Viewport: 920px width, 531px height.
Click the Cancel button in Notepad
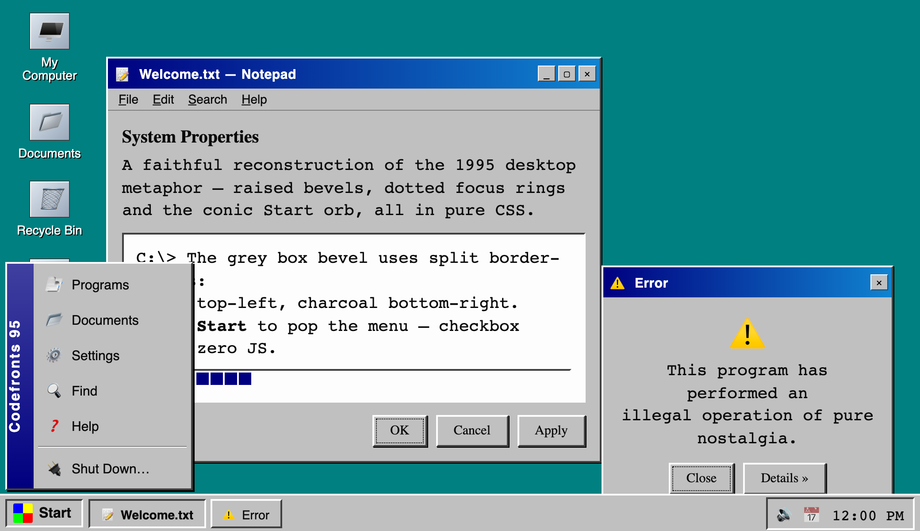[x=472, y=431]
